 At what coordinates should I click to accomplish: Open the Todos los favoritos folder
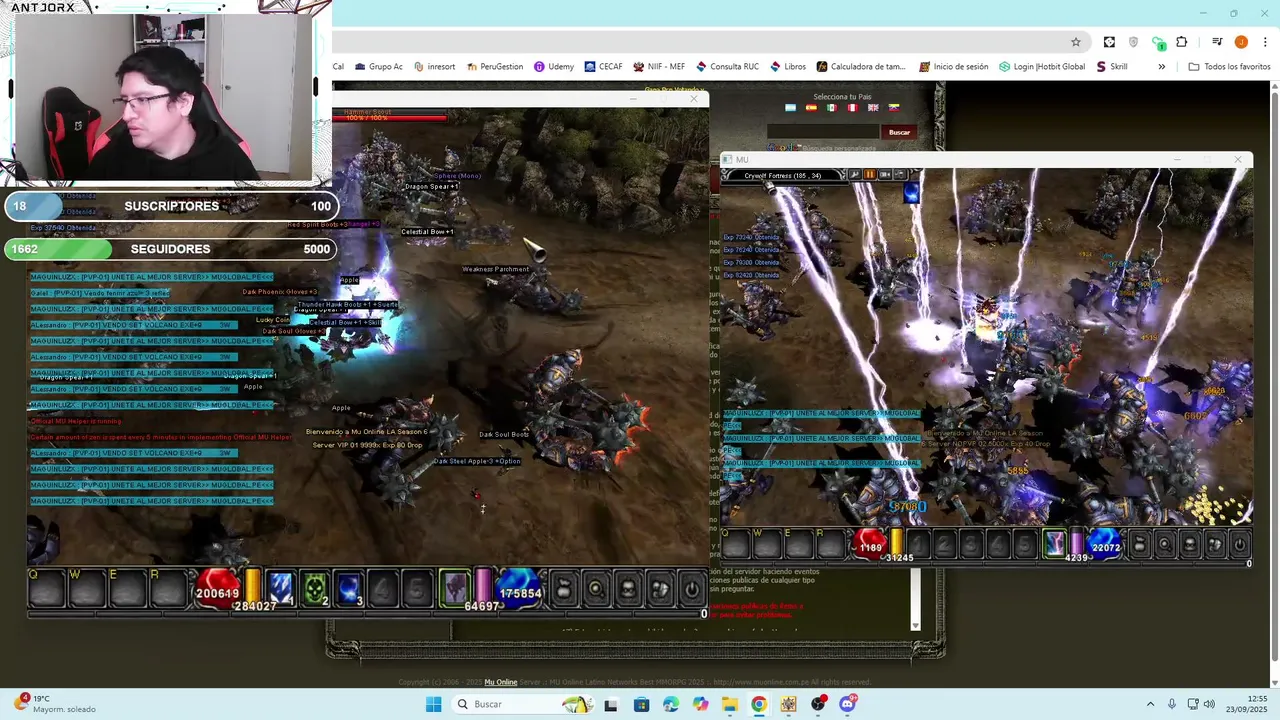[1229, 67]
